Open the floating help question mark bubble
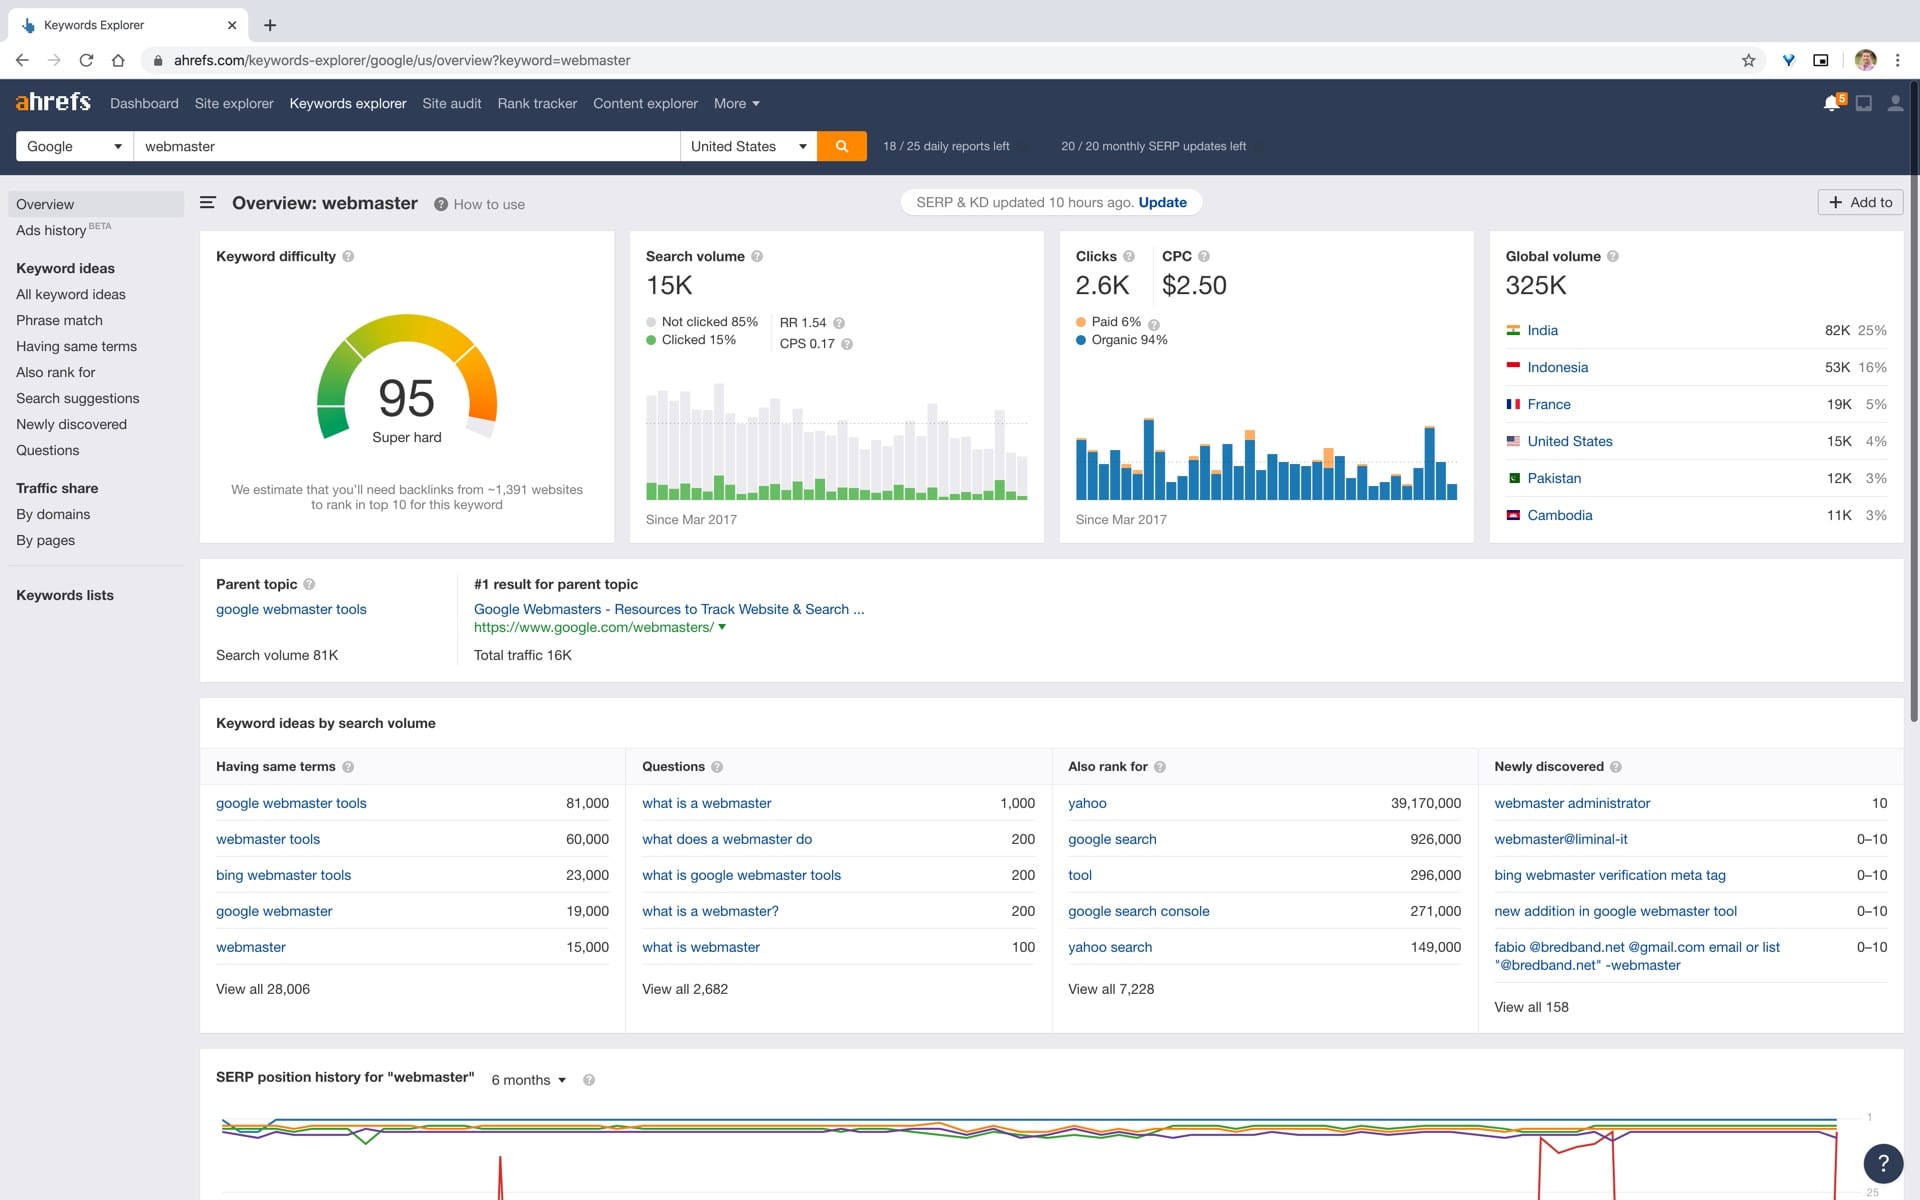 pos(1884,1164)
